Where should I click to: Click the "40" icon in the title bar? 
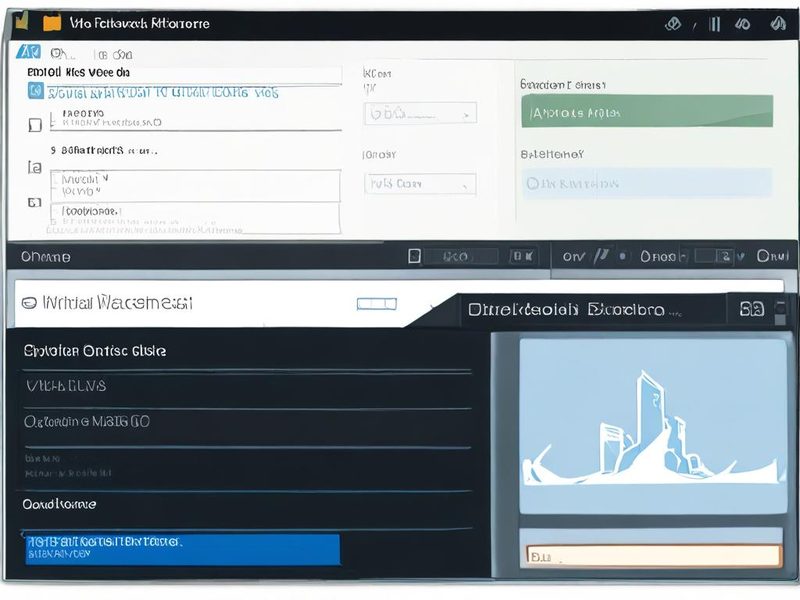pos(742,24)
